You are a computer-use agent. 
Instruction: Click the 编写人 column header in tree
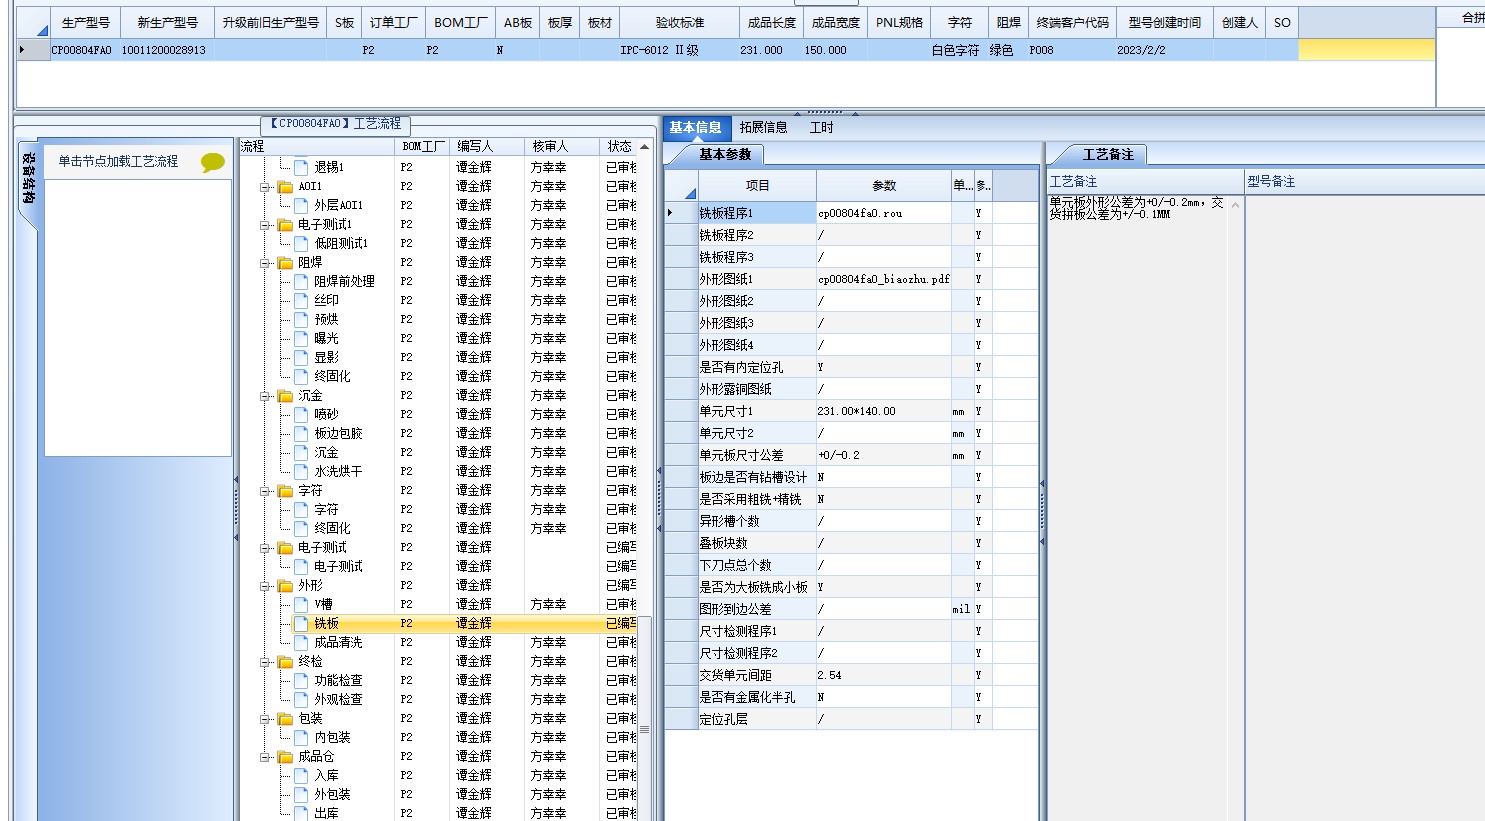[487, 146]
